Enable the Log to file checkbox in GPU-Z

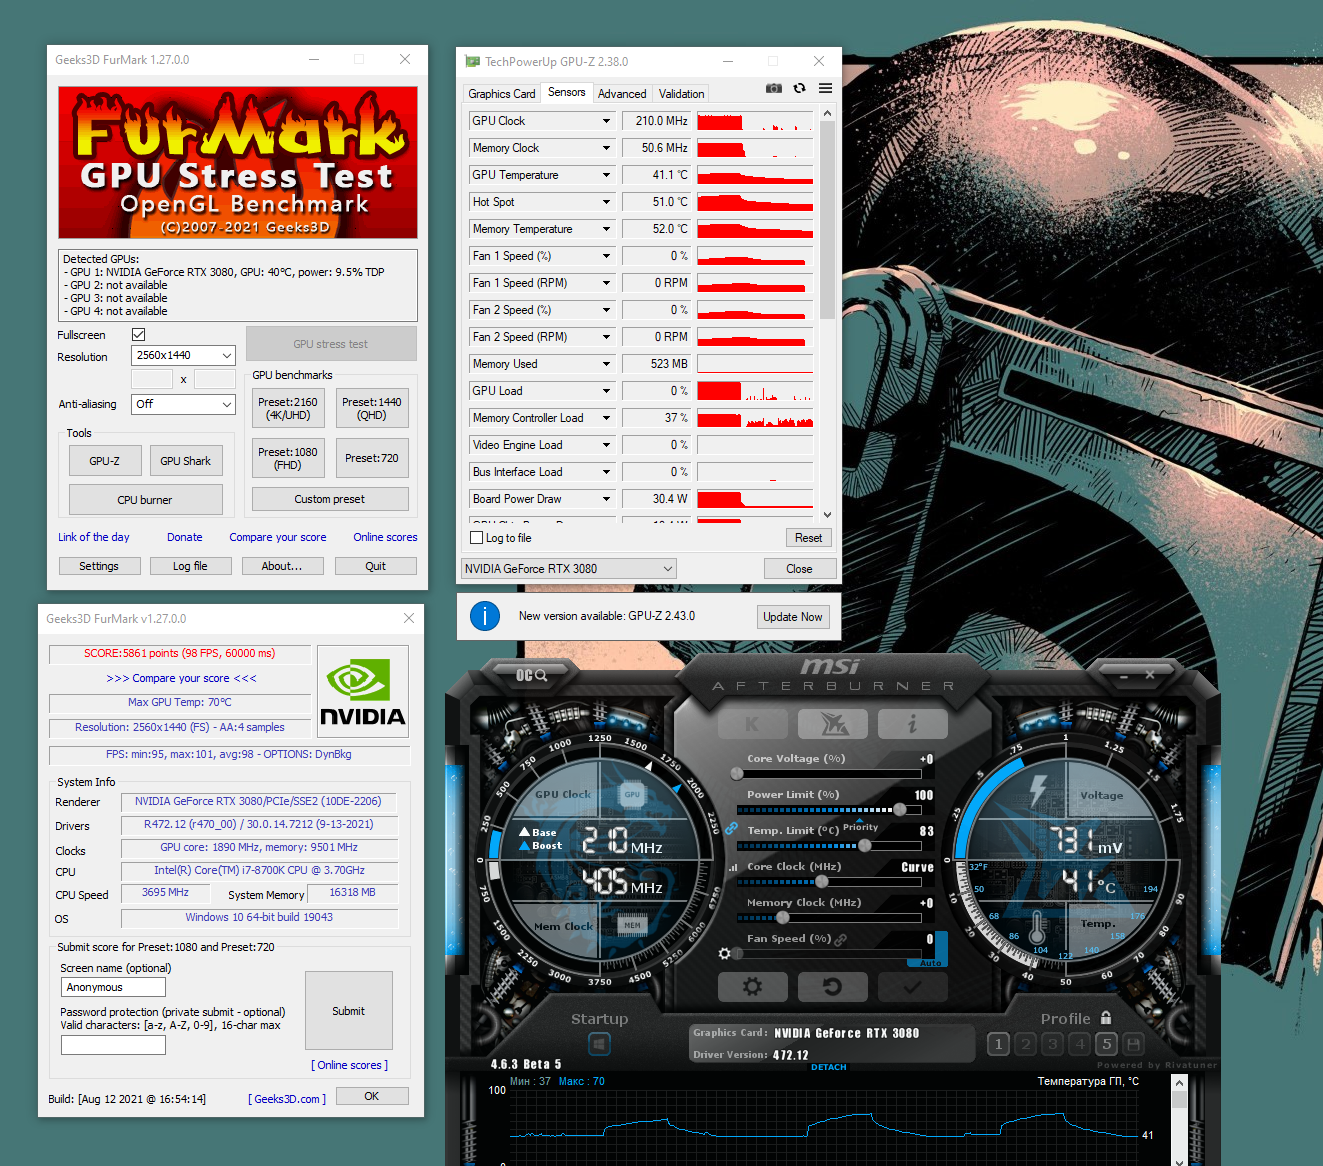pyautogui.click(x=477, y=538)
